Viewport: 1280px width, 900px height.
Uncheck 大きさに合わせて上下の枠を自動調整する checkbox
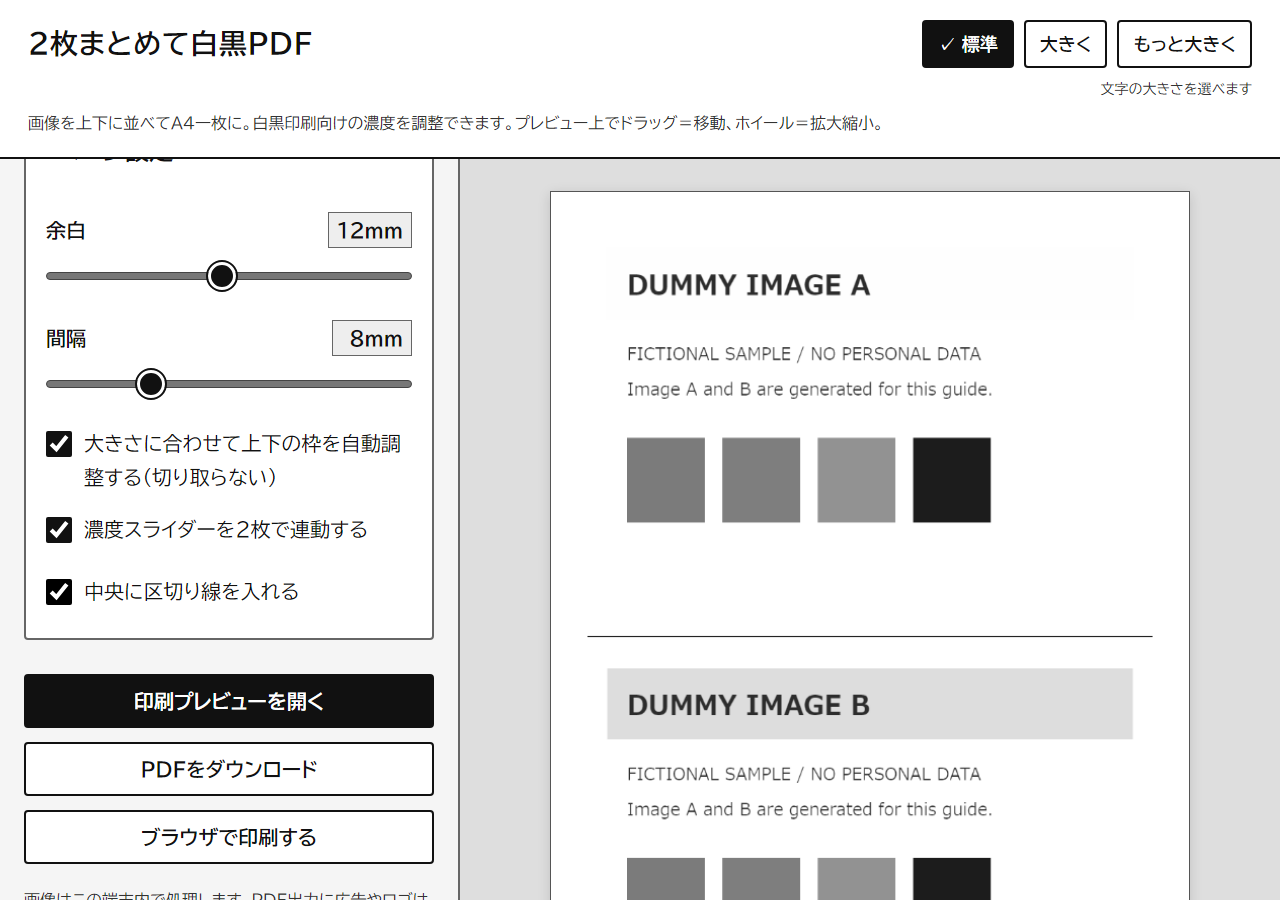coord(59,444)
